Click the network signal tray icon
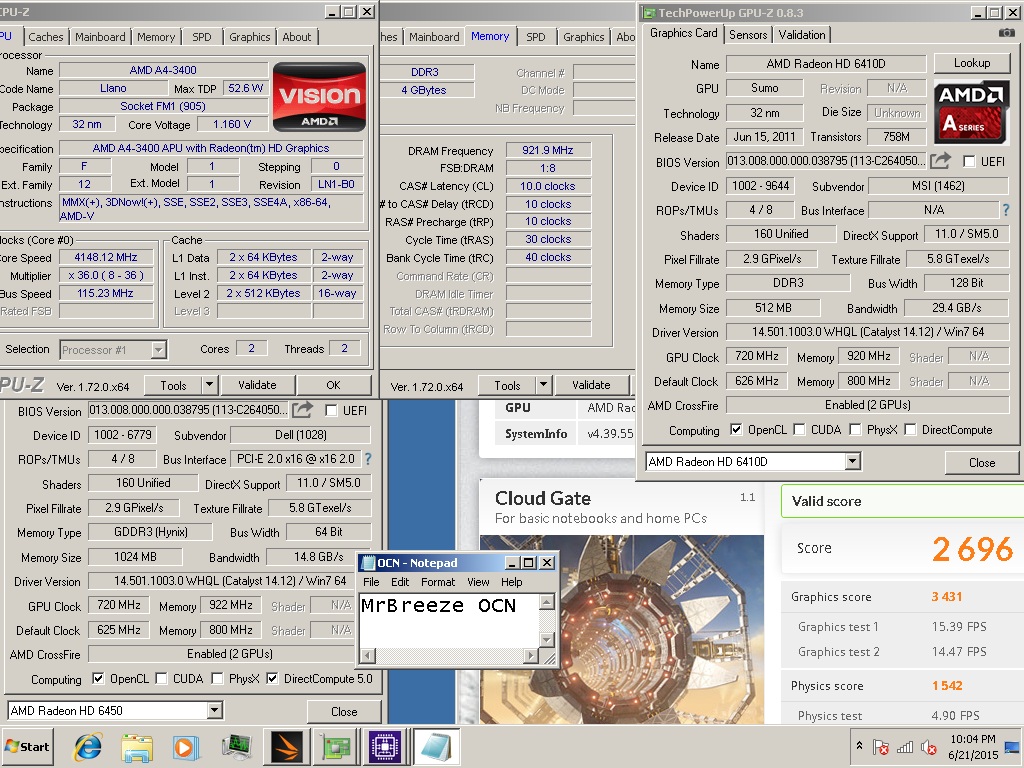 tap(905, 747)
